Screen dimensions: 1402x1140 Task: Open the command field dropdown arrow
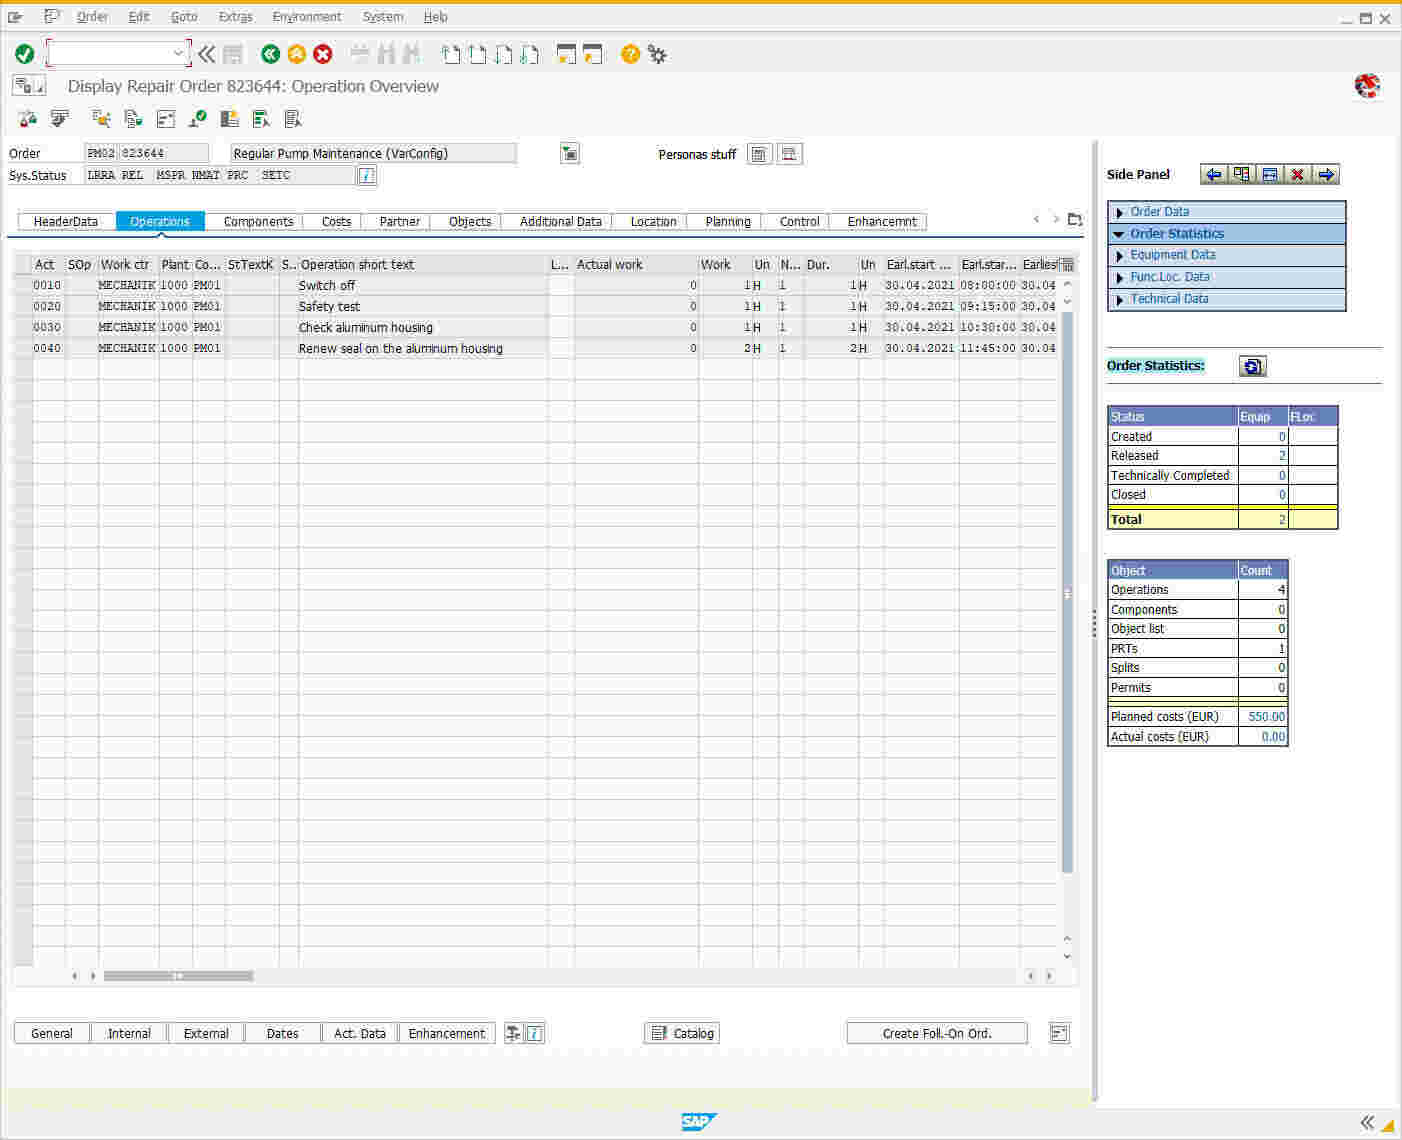click(178, 53)
